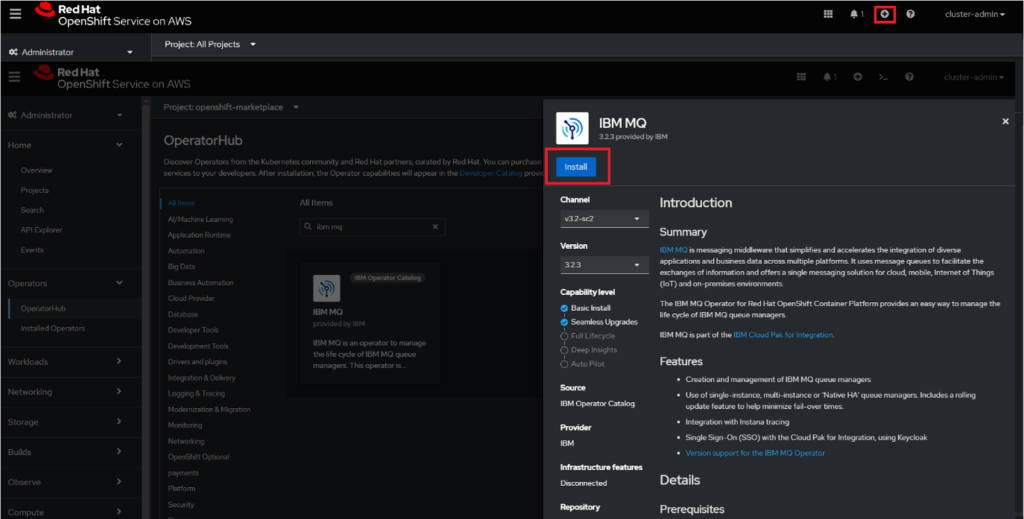Expand the Workloads navigation section

(x=65, y=362)
